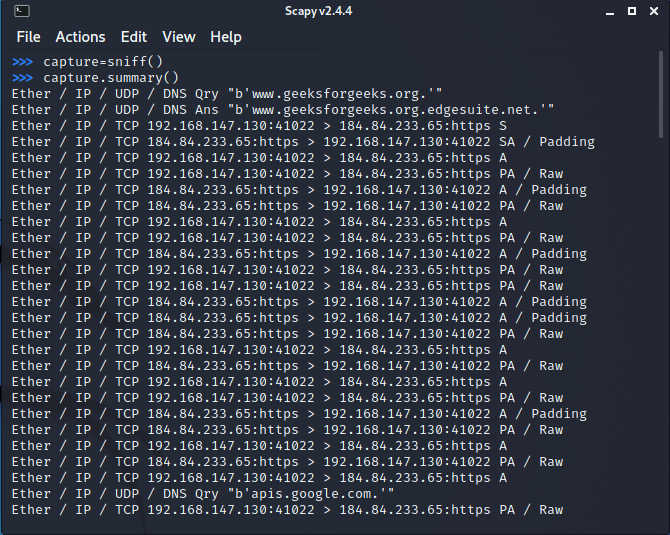The height and width of the screenshot is (535, 670).
Task: Click the empty scrollbar track below the thumb
Action: tap(662, 350)
